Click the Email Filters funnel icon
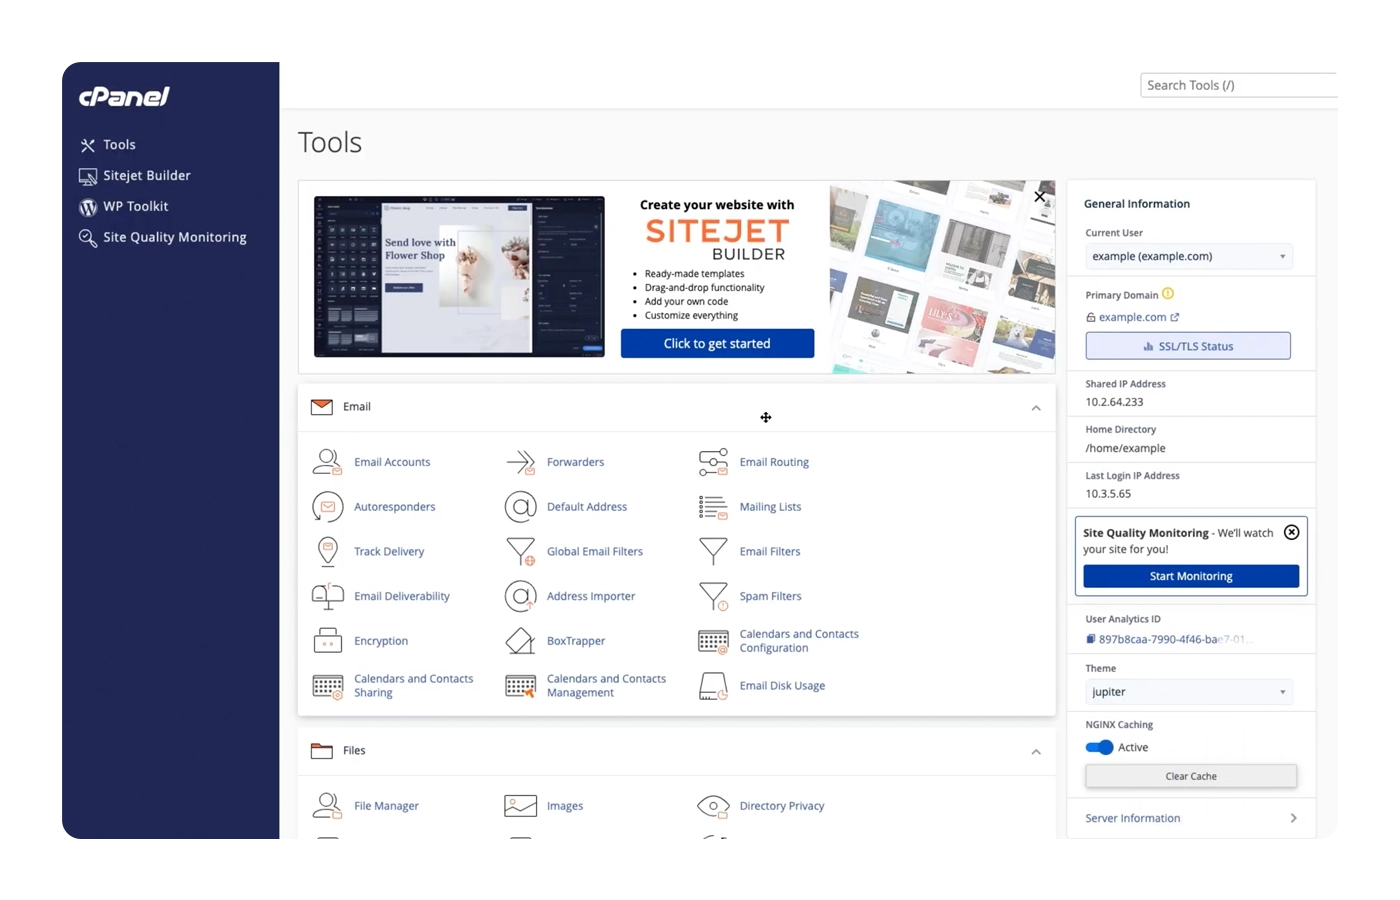Screen dimensions: 1400x900 (713, 551)
